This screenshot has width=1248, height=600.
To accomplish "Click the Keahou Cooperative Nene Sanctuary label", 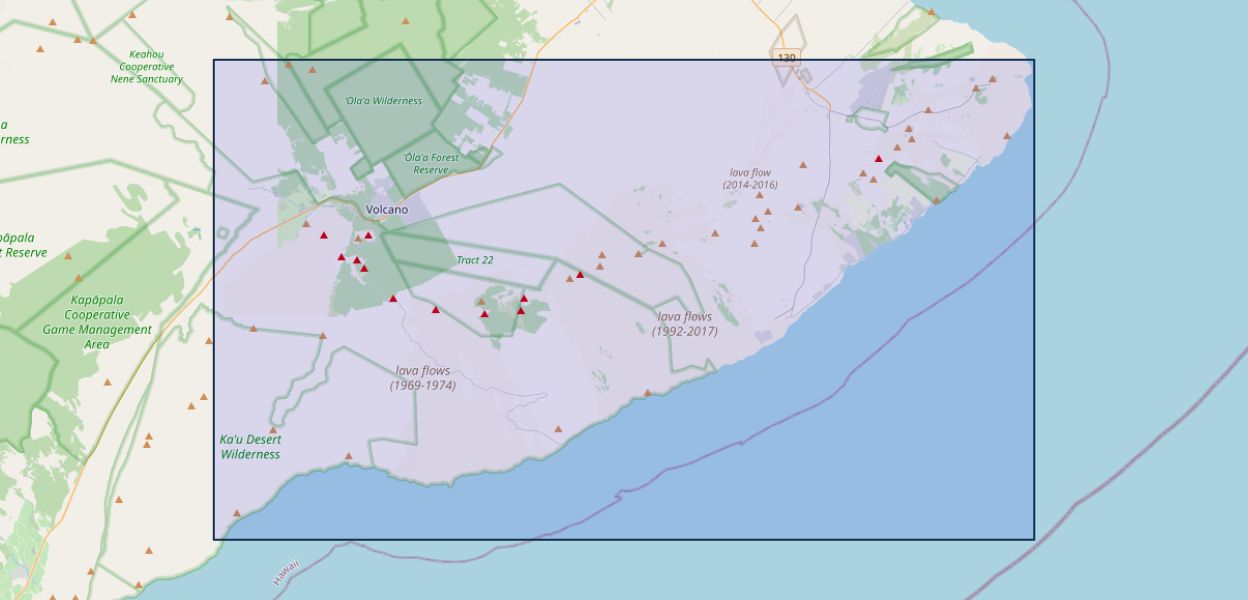I will [x=147, y=67].
